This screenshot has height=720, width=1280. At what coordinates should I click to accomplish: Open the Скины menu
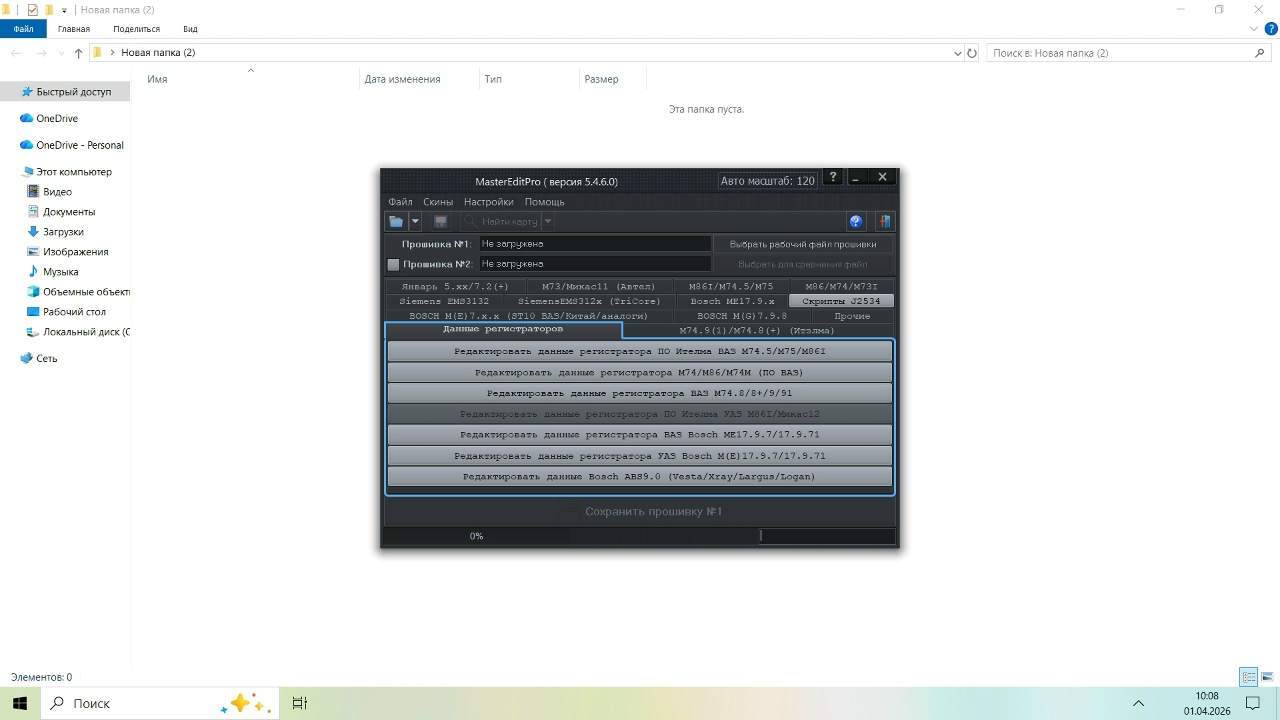tap(438, 202)
